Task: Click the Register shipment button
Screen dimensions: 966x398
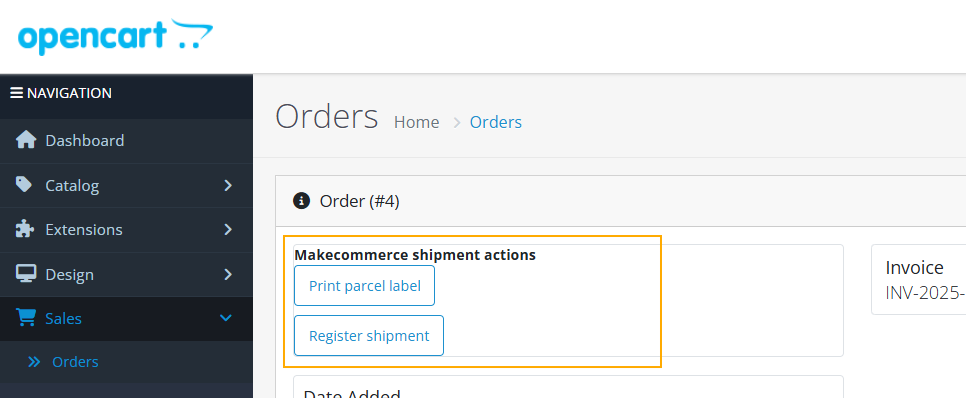Action: (x=369, y=336)
